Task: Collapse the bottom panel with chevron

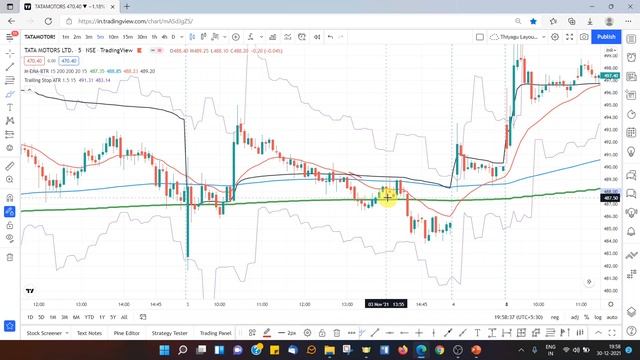Action: click(x=598, y=333)
